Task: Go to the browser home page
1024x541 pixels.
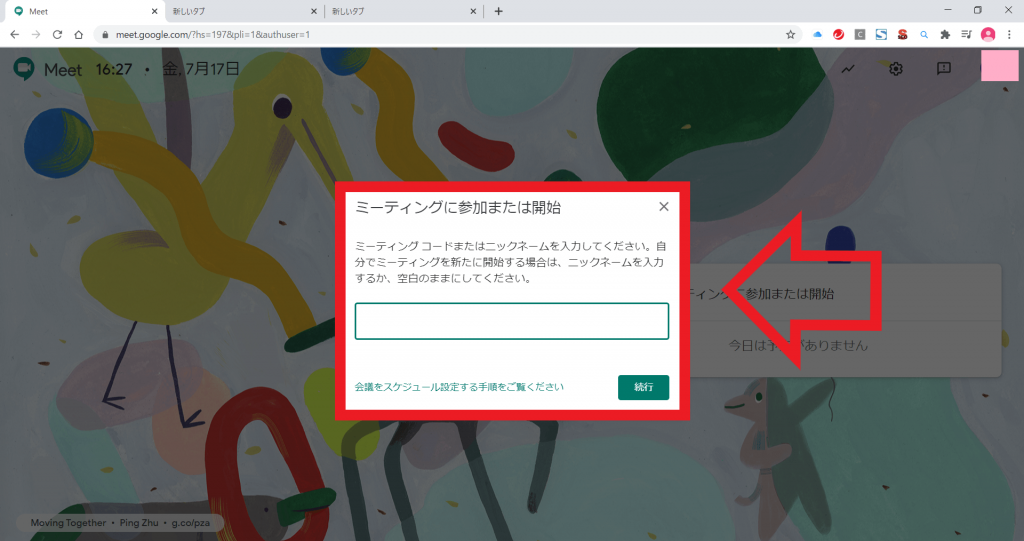Action: (78, 35)
